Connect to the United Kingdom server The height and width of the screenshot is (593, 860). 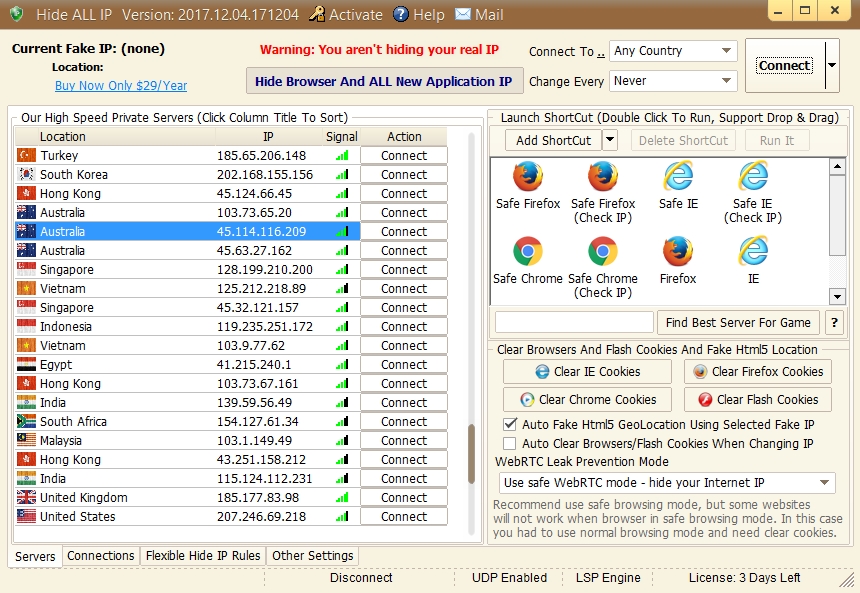click(x=404, y=498)
